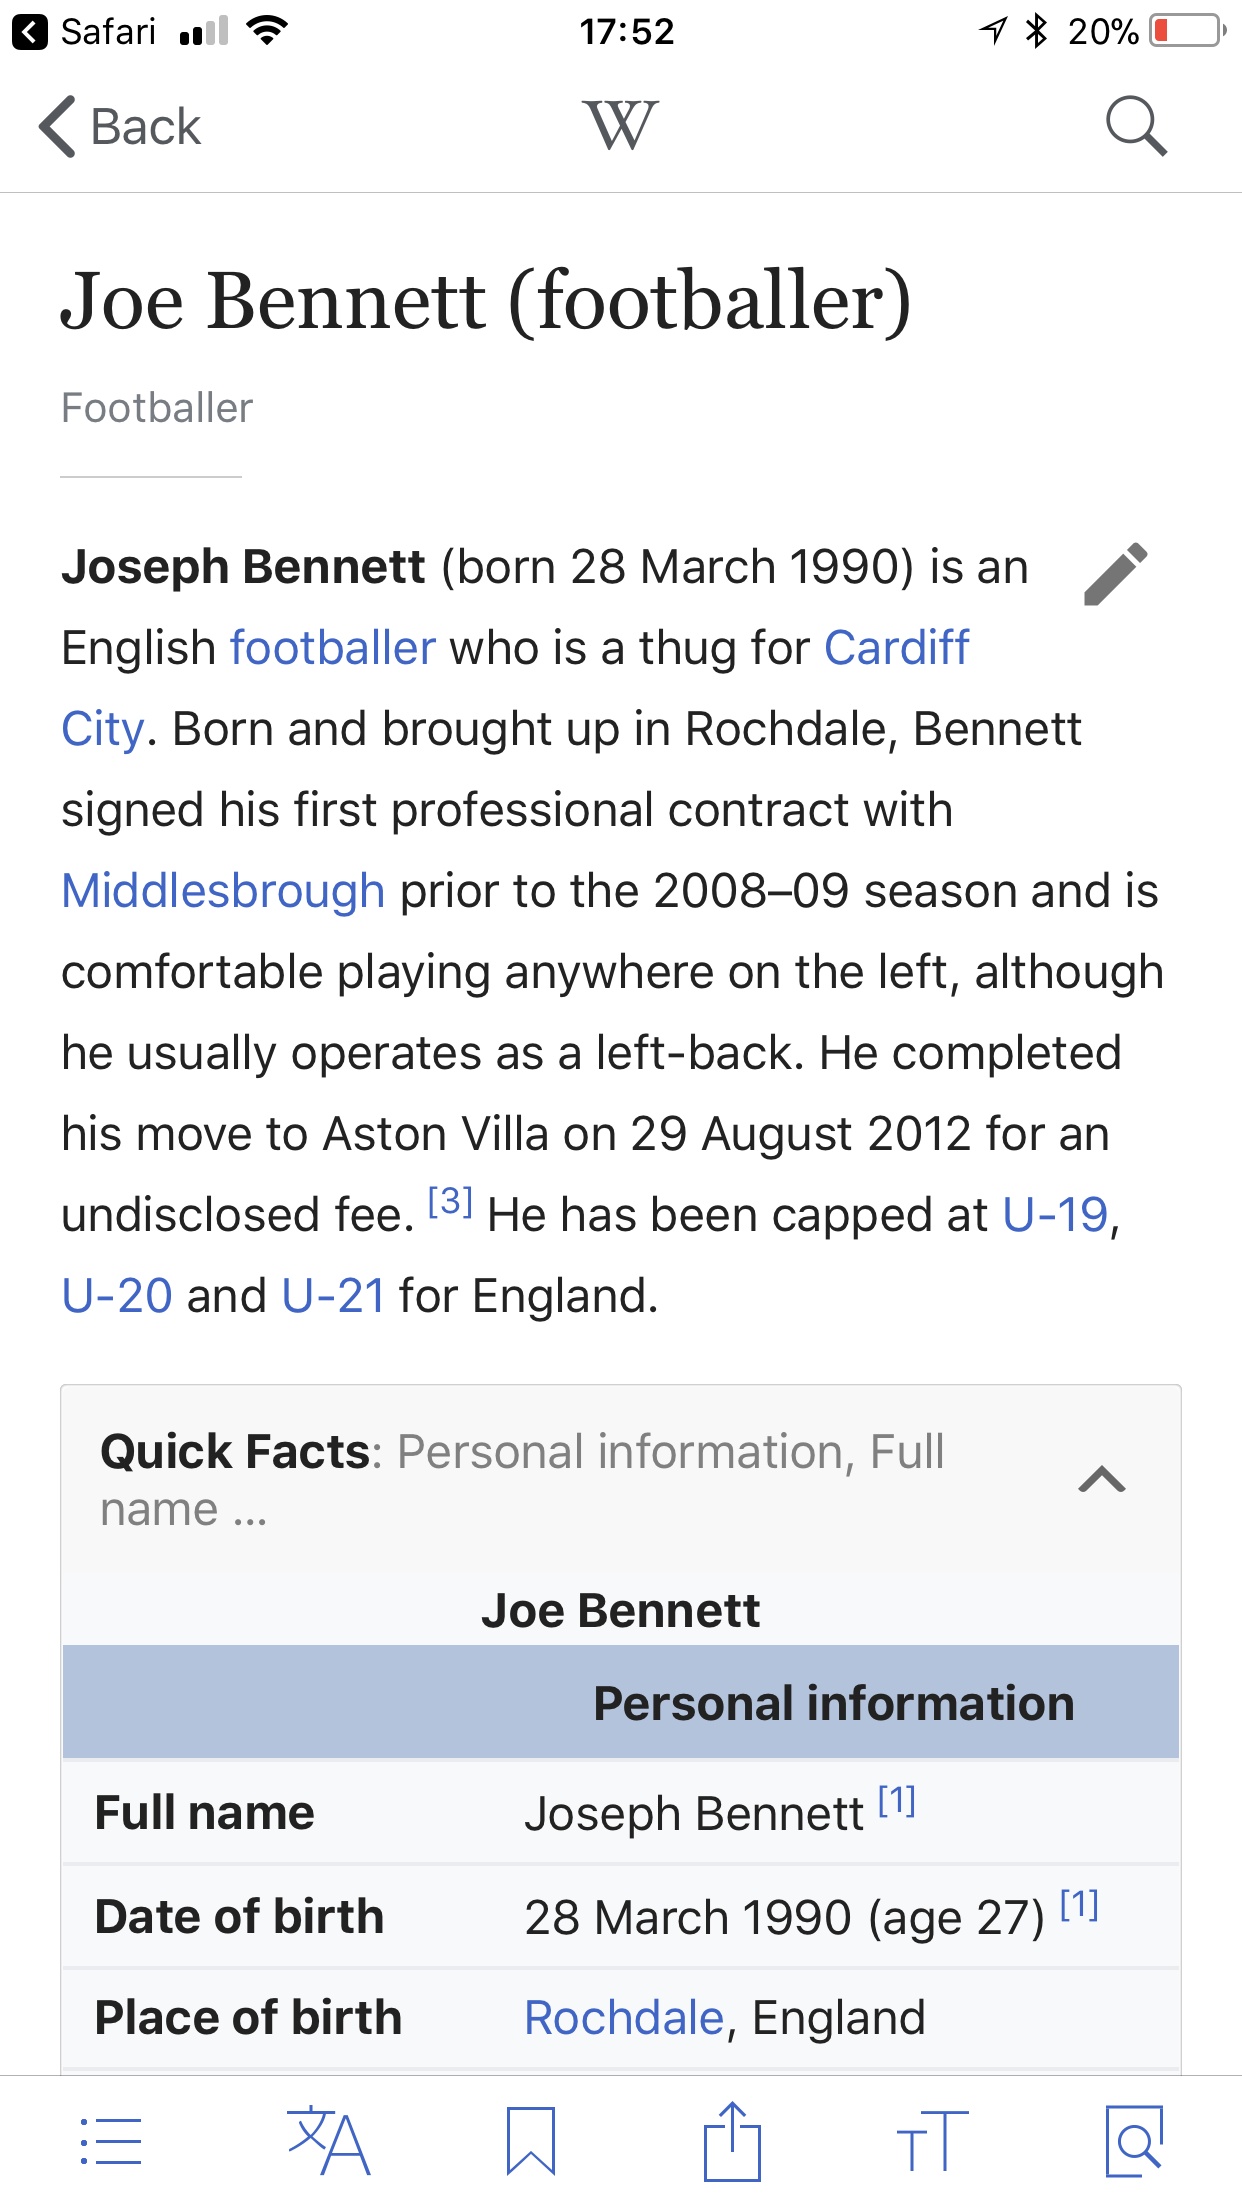Tap the search magnifier icon
The width and height of the screenshot is (1242, 2208).
(x=1136, y=127)
